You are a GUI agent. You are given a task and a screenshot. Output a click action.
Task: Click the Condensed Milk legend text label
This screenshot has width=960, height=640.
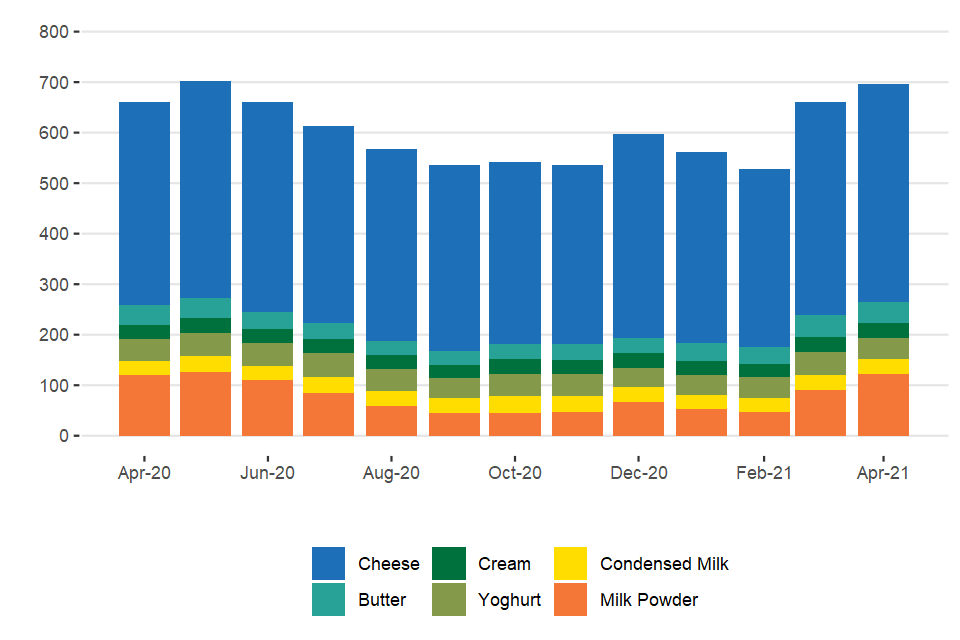point(664,564)
